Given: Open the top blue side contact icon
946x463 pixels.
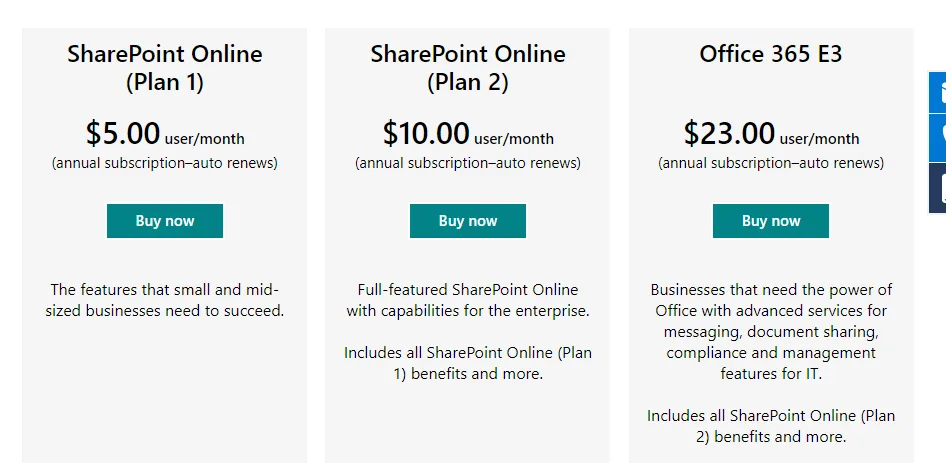Looking at the screenshot, I should tap(938, 92).
